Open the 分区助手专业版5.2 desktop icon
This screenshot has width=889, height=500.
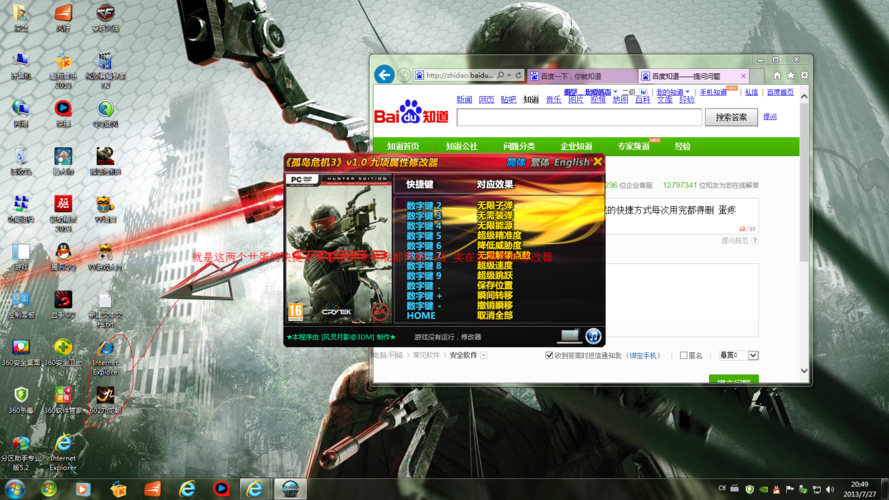pyautogui.click(x=21, y=454)
